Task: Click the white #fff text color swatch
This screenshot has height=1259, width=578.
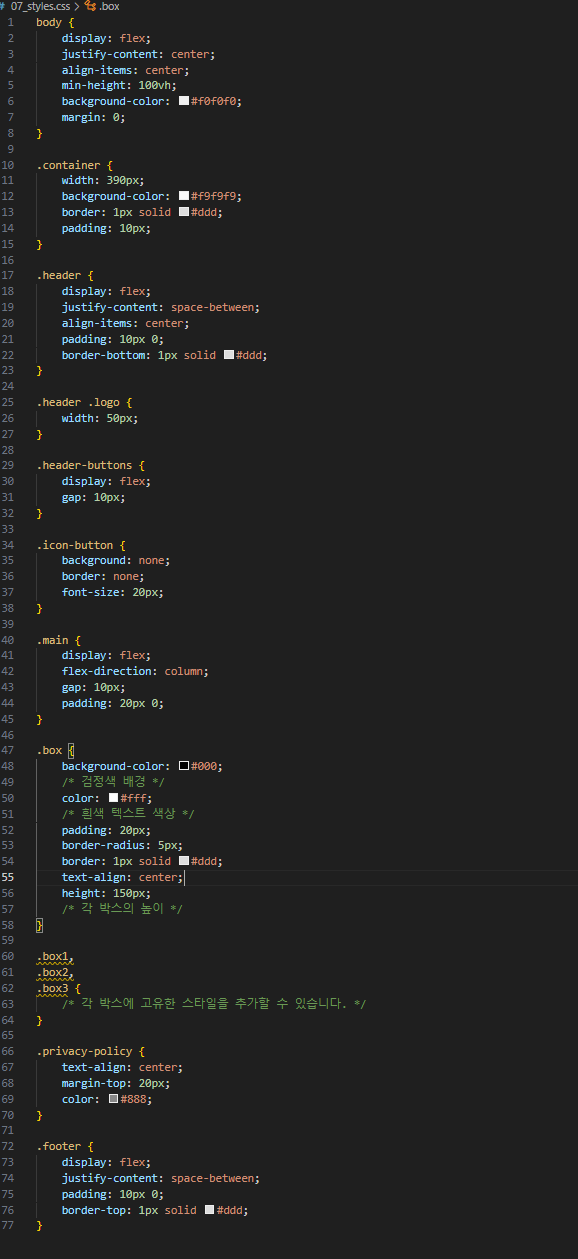Action: pyautogui.click(x=114, y=798)
